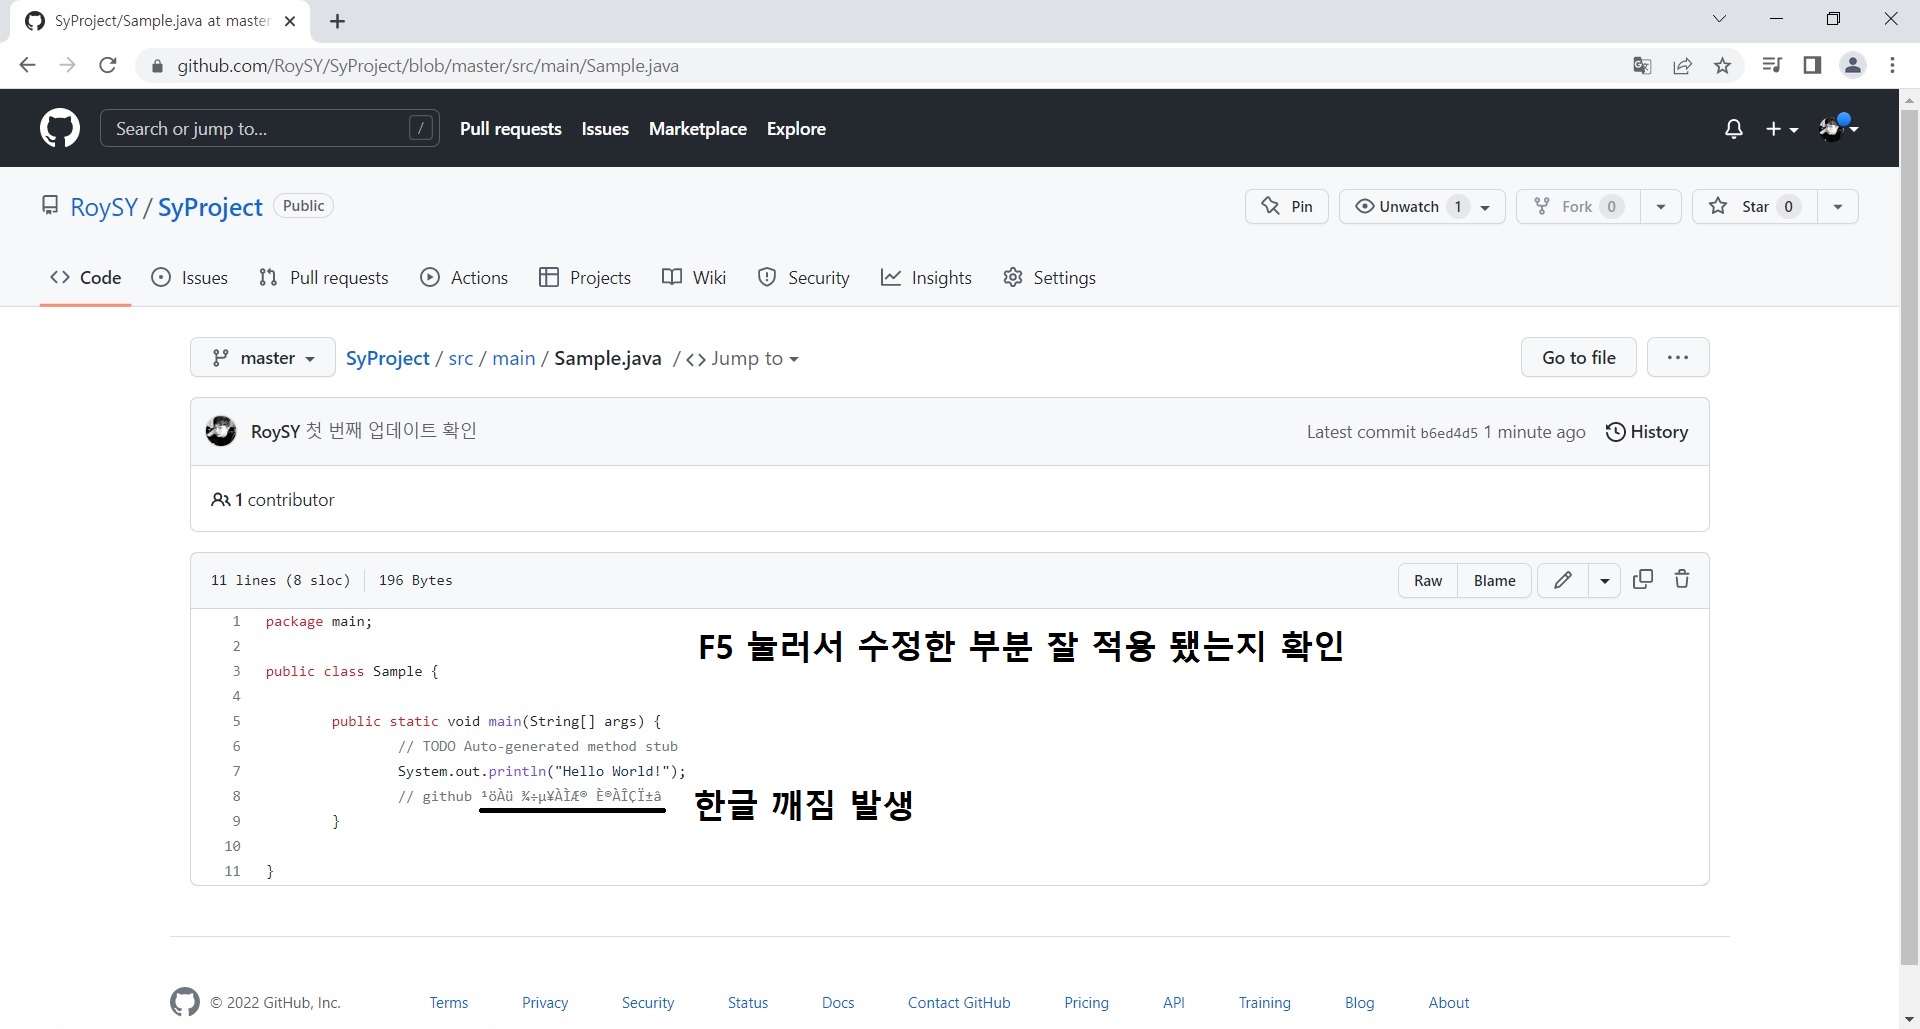Expand the Jump to dropdown
The image size is (1920, 1029).
[743, 359]
